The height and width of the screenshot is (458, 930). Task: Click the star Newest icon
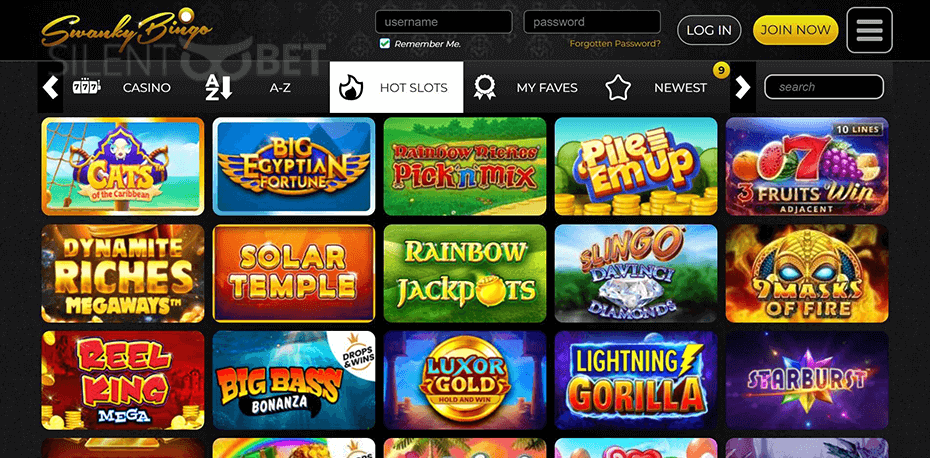click(x=618, y=87)
